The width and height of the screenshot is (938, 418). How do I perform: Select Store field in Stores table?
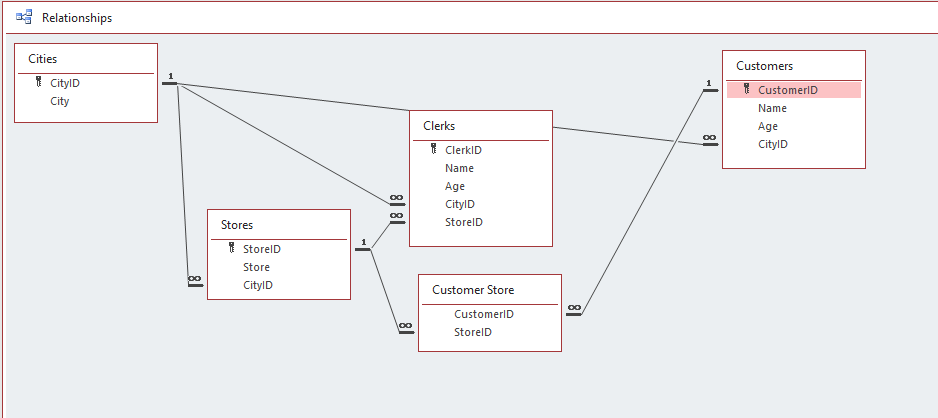(x=256, y=267)
